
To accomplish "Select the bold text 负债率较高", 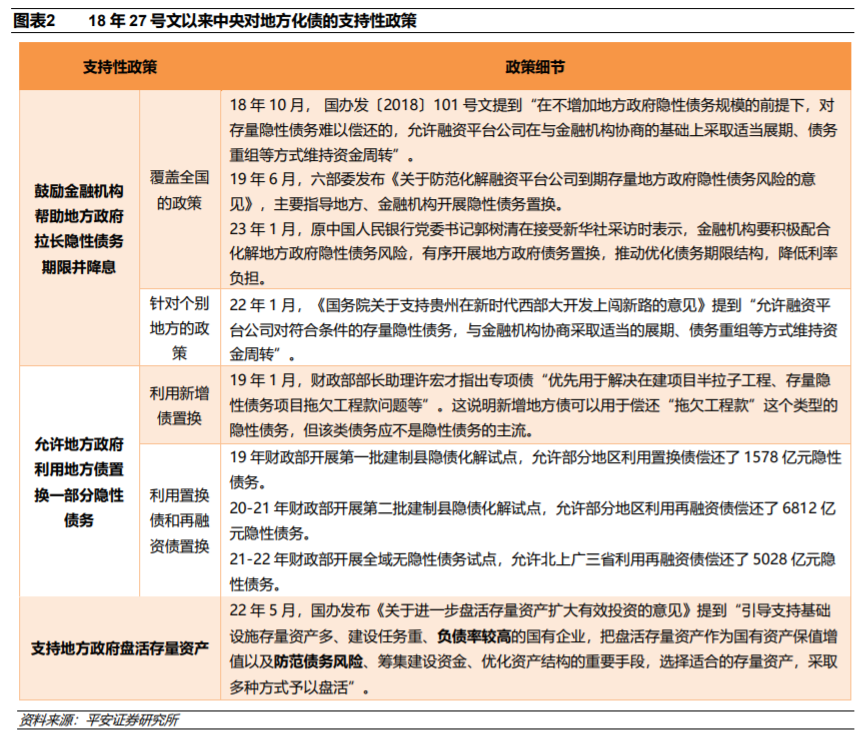I will (x=475, y=635).
